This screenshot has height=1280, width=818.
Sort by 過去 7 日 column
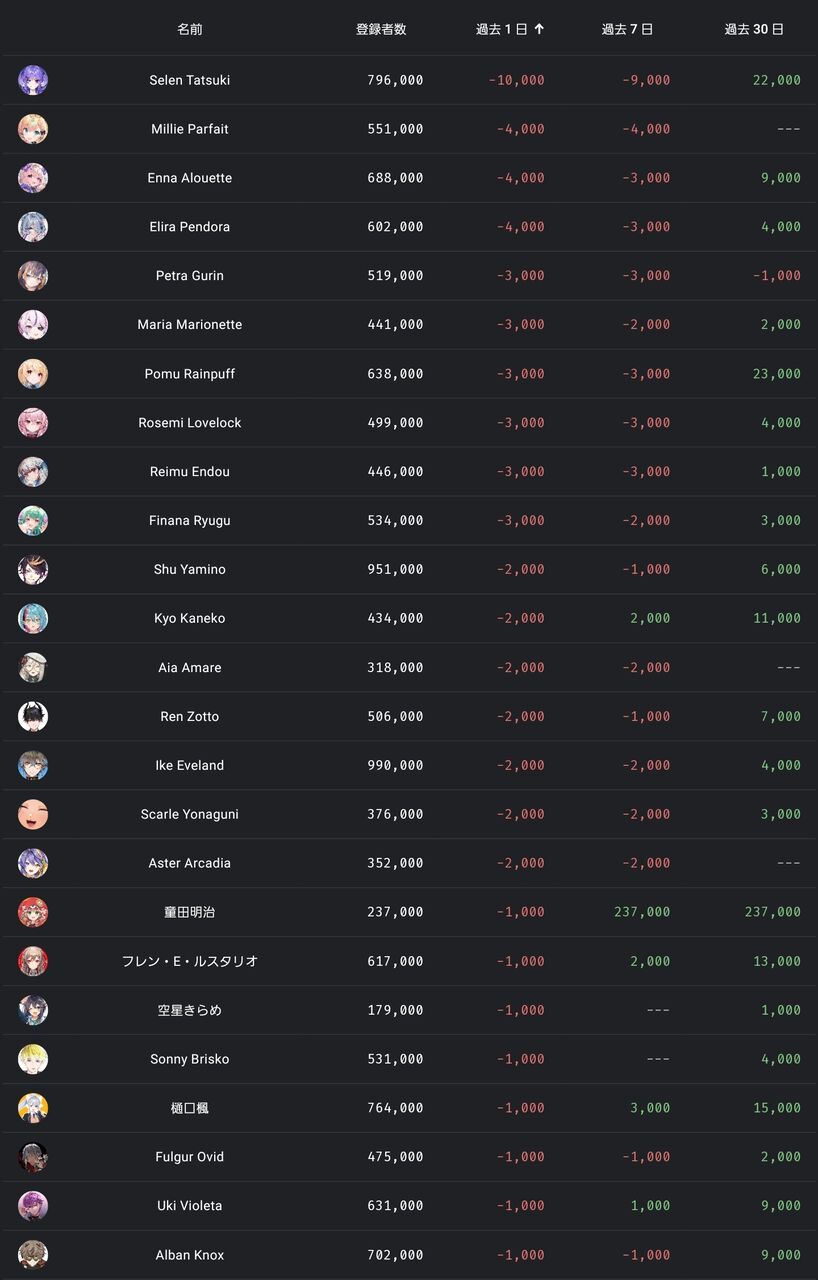pos(627,30)
